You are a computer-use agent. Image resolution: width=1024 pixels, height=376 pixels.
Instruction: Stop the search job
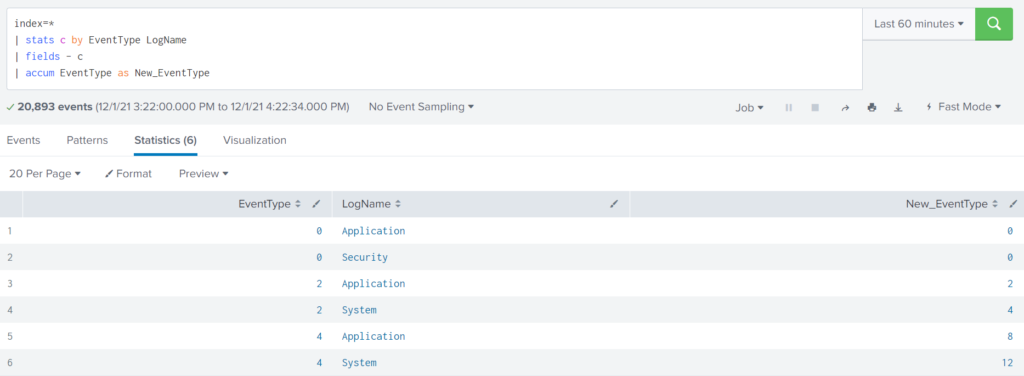(x=815, y=108)
